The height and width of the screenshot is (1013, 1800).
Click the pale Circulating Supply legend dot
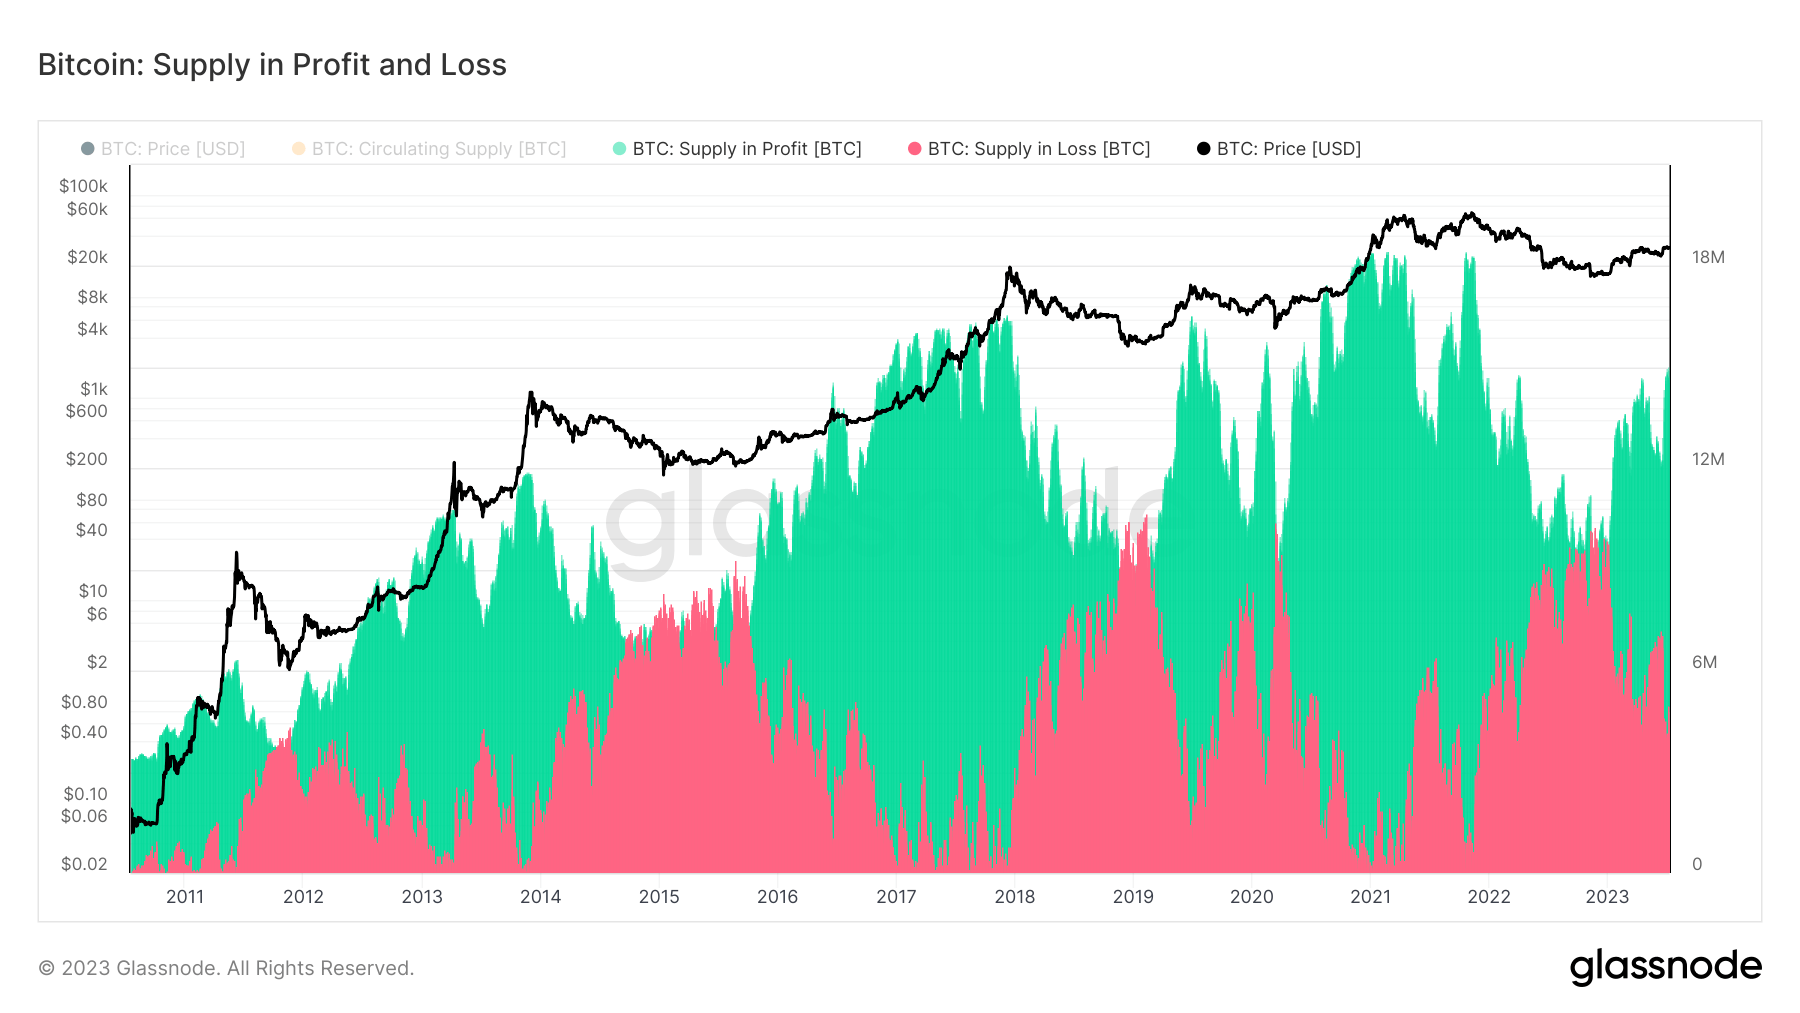tap(298, 149)
